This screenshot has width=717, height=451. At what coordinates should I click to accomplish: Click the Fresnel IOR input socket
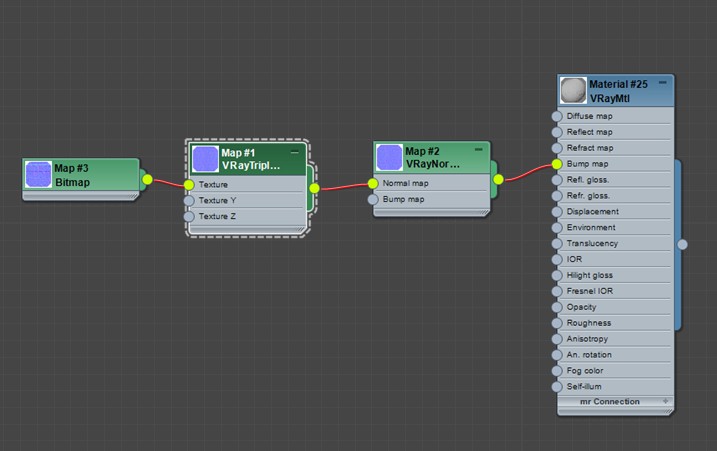coord(556,291)
